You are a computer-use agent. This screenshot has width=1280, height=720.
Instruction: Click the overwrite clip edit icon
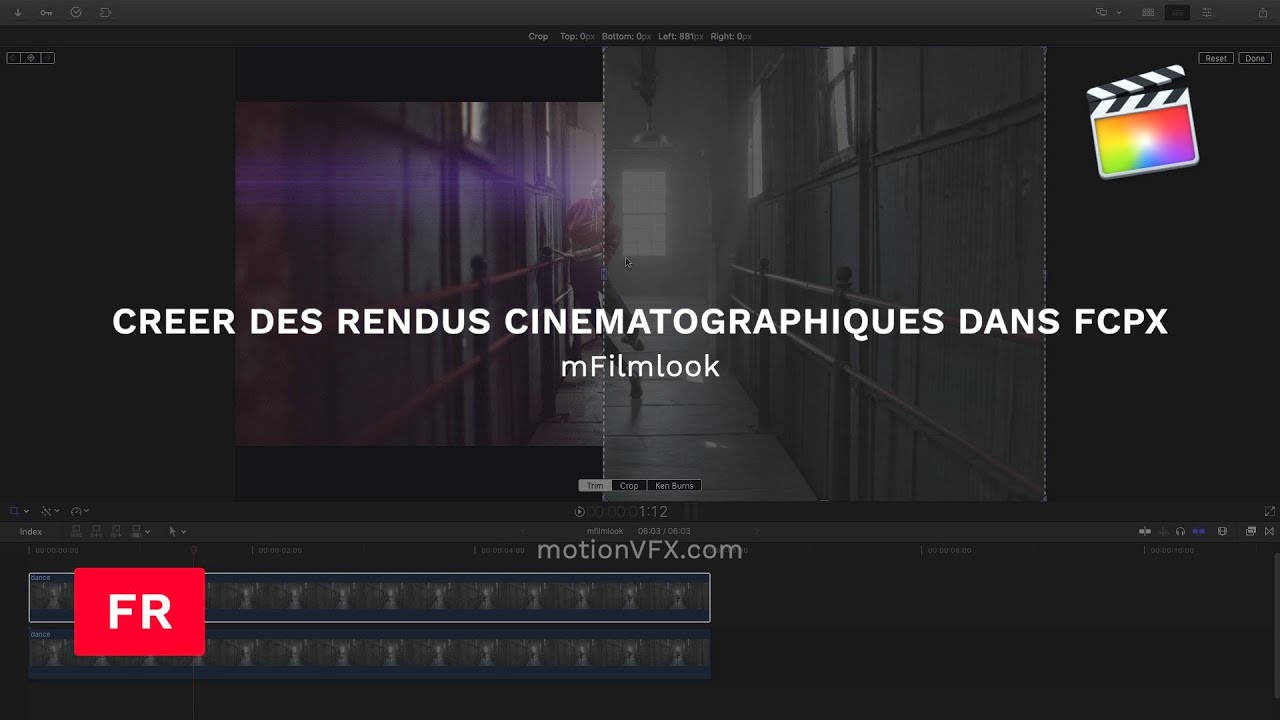136,532
